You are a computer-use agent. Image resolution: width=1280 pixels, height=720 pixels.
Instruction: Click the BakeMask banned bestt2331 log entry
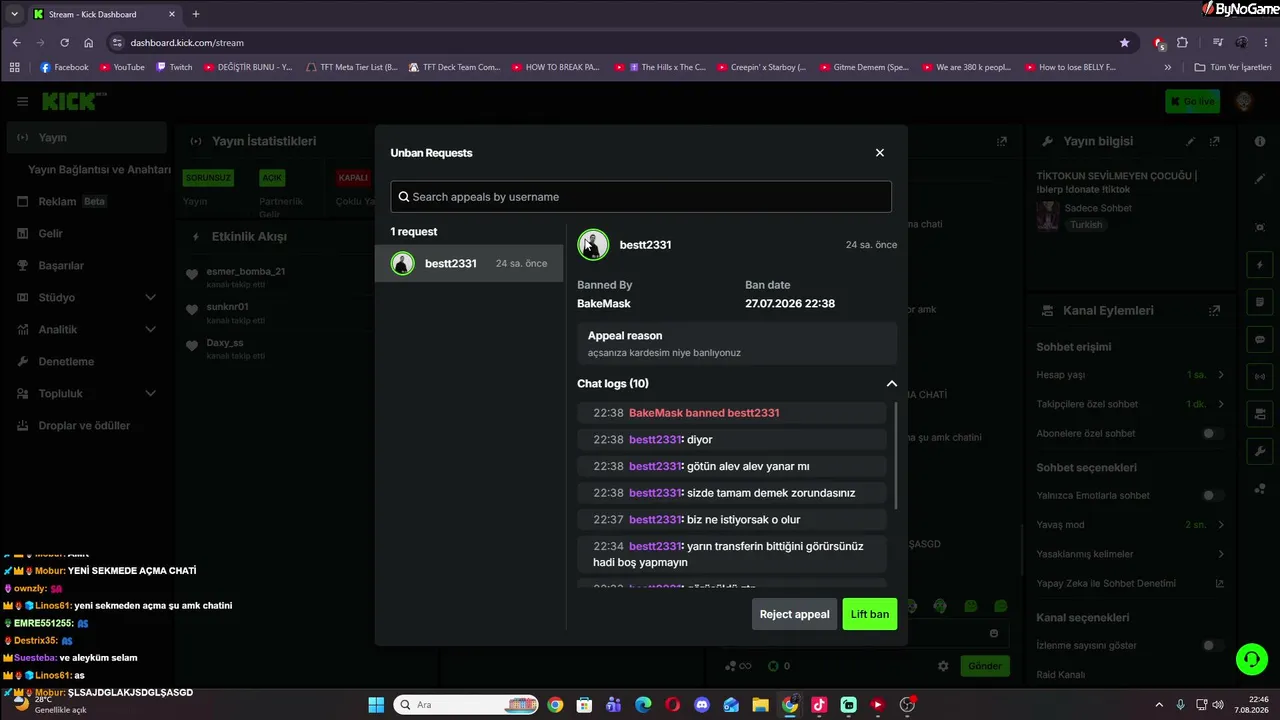(x=732, y=413)
